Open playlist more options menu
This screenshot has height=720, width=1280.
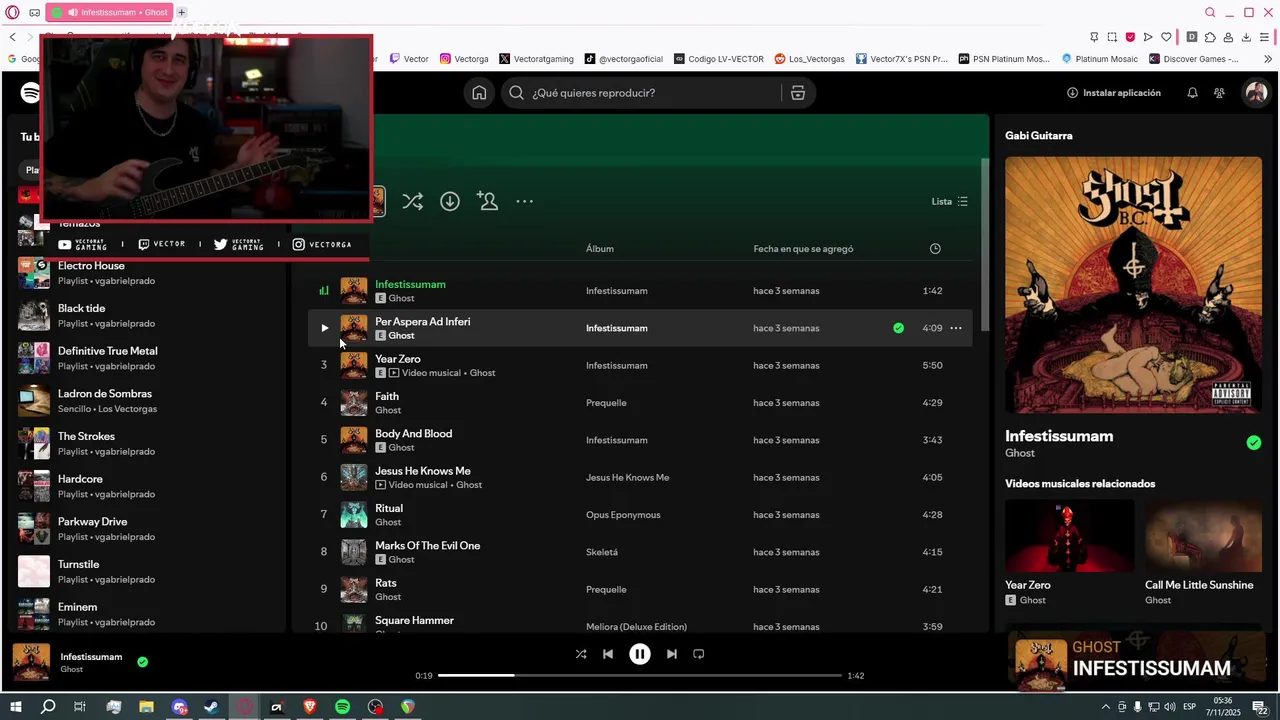coord(524,201)
